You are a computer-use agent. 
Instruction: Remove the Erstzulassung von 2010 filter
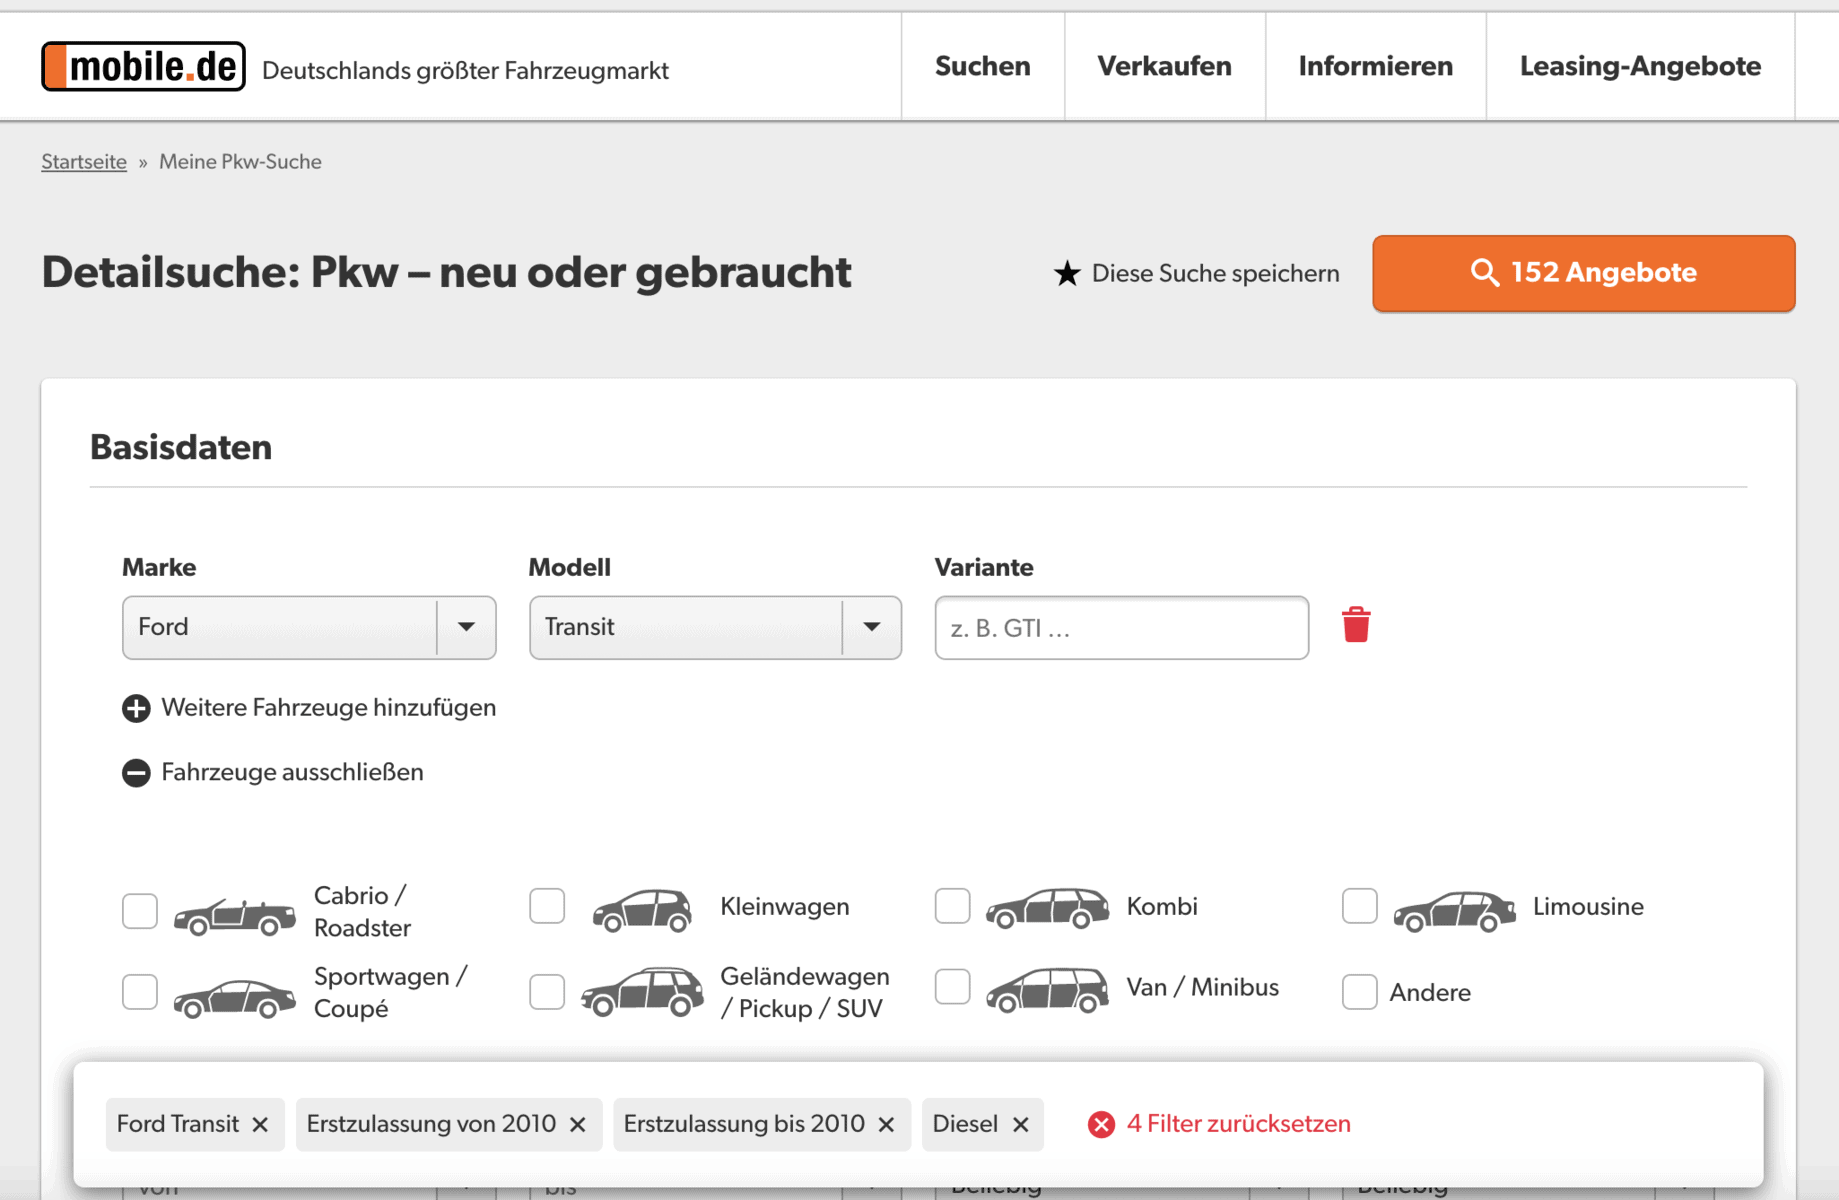click(578, 1125)
